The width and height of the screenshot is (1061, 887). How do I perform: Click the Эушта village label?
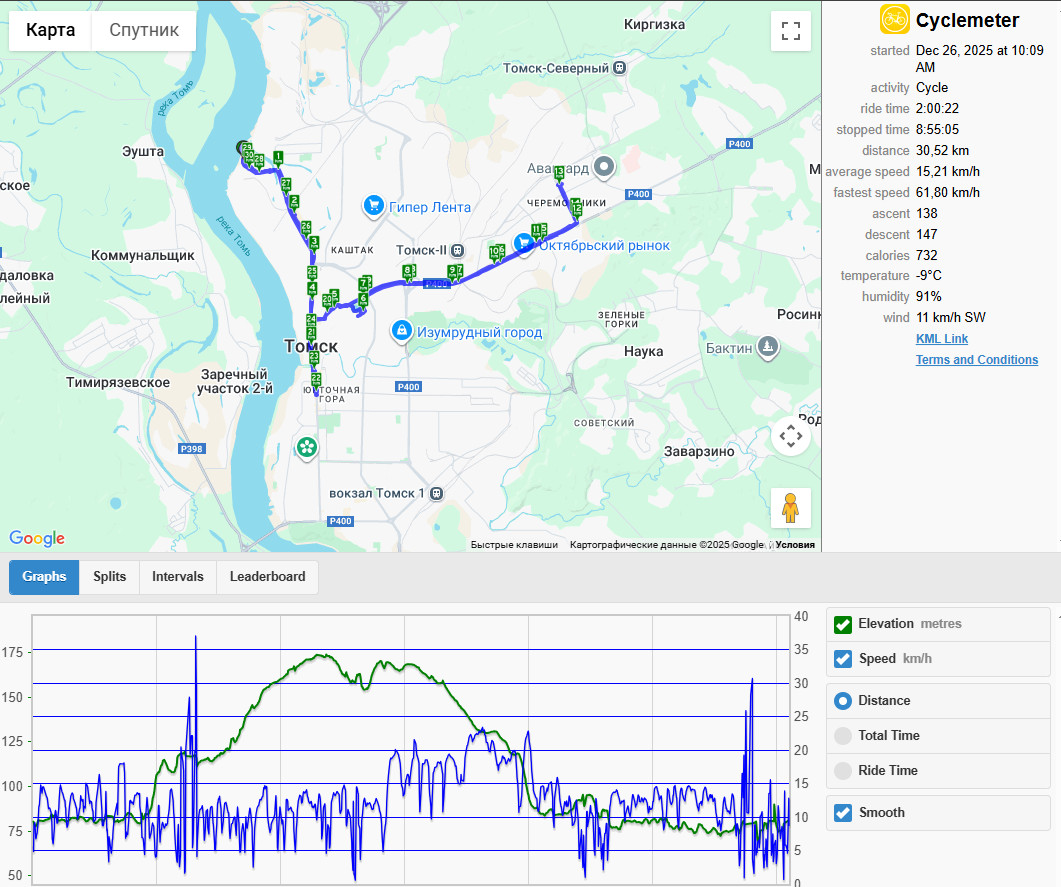(143, 151)
